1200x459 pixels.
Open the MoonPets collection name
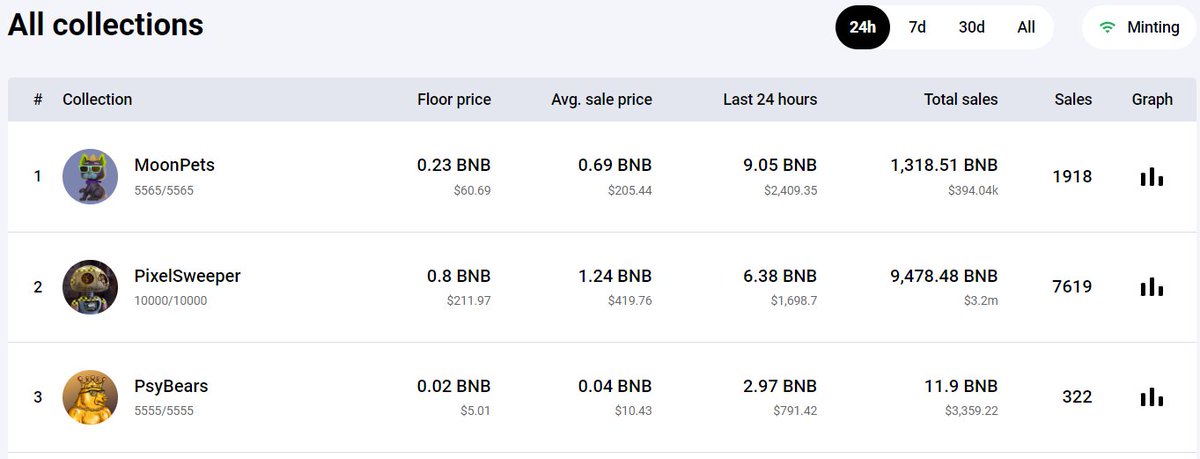pyautogui.click(x=174, y=165)
